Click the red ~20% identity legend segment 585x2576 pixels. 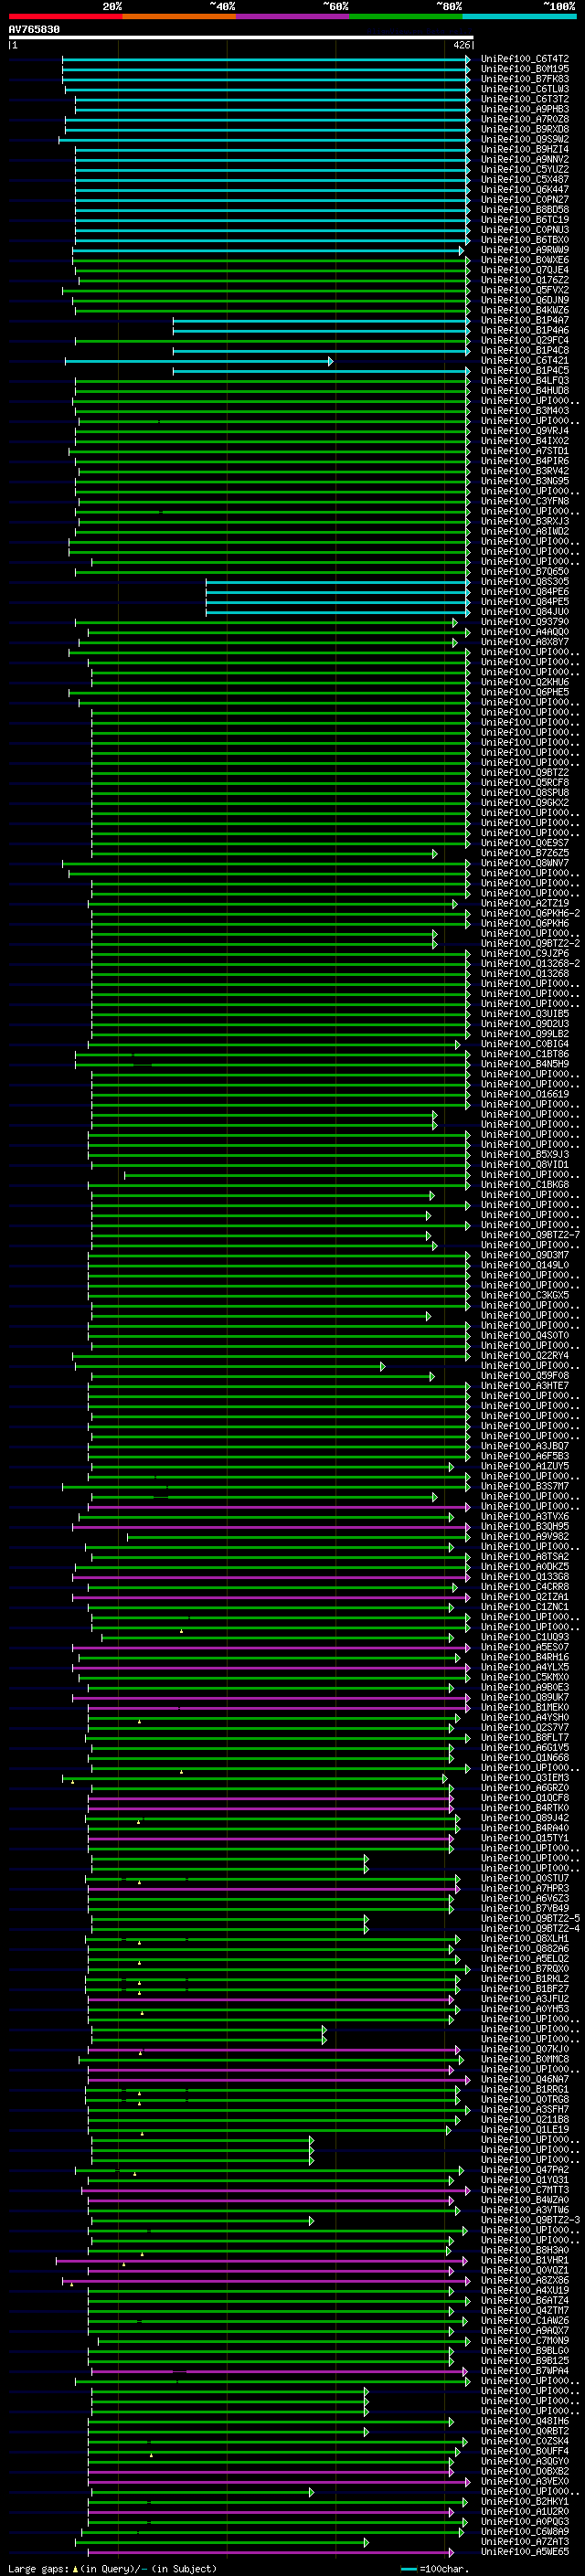pos(65,16)
